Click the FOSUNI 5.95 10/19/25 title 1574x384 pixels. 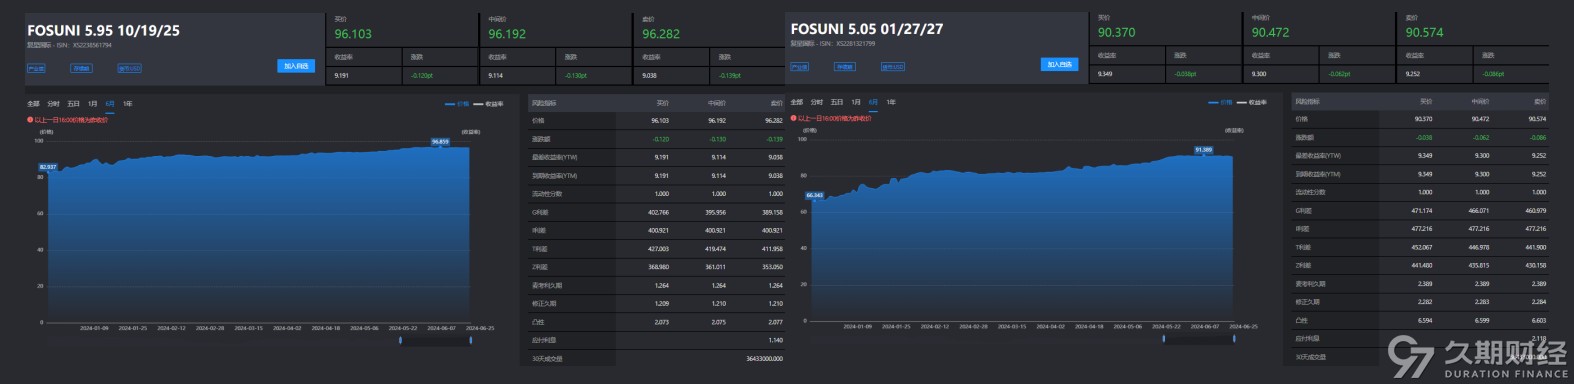click(x=103, y=31)
